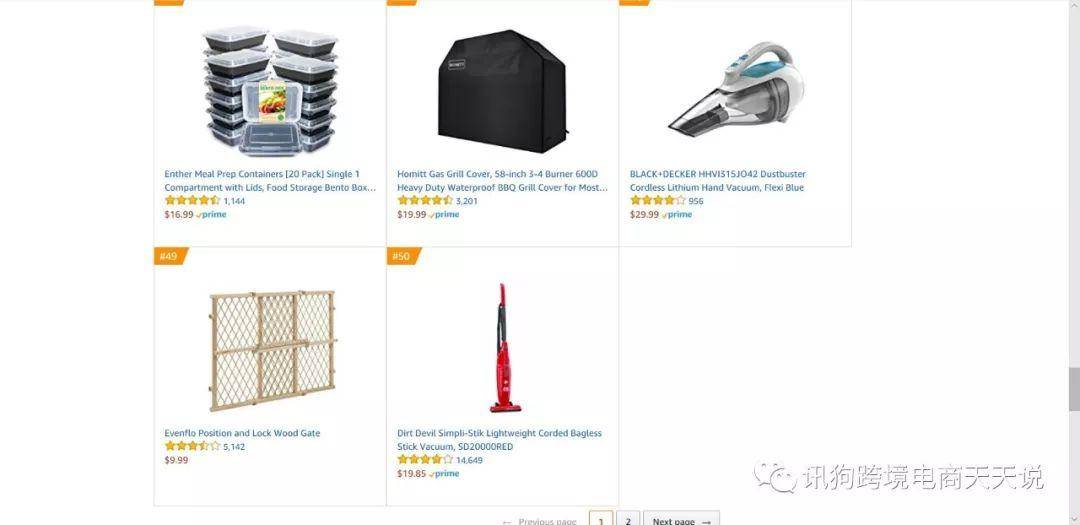The width and height of the screenshot is (1080, 525).
Task: Click the vertical page scrollbar thumb
Action: 1074,389
